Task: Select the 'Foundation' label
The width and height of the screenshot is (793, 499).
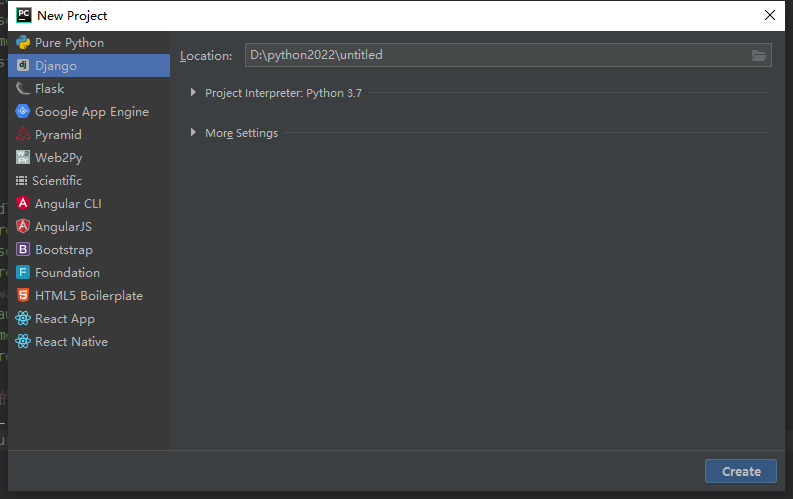Action: (x=67, y=273)
